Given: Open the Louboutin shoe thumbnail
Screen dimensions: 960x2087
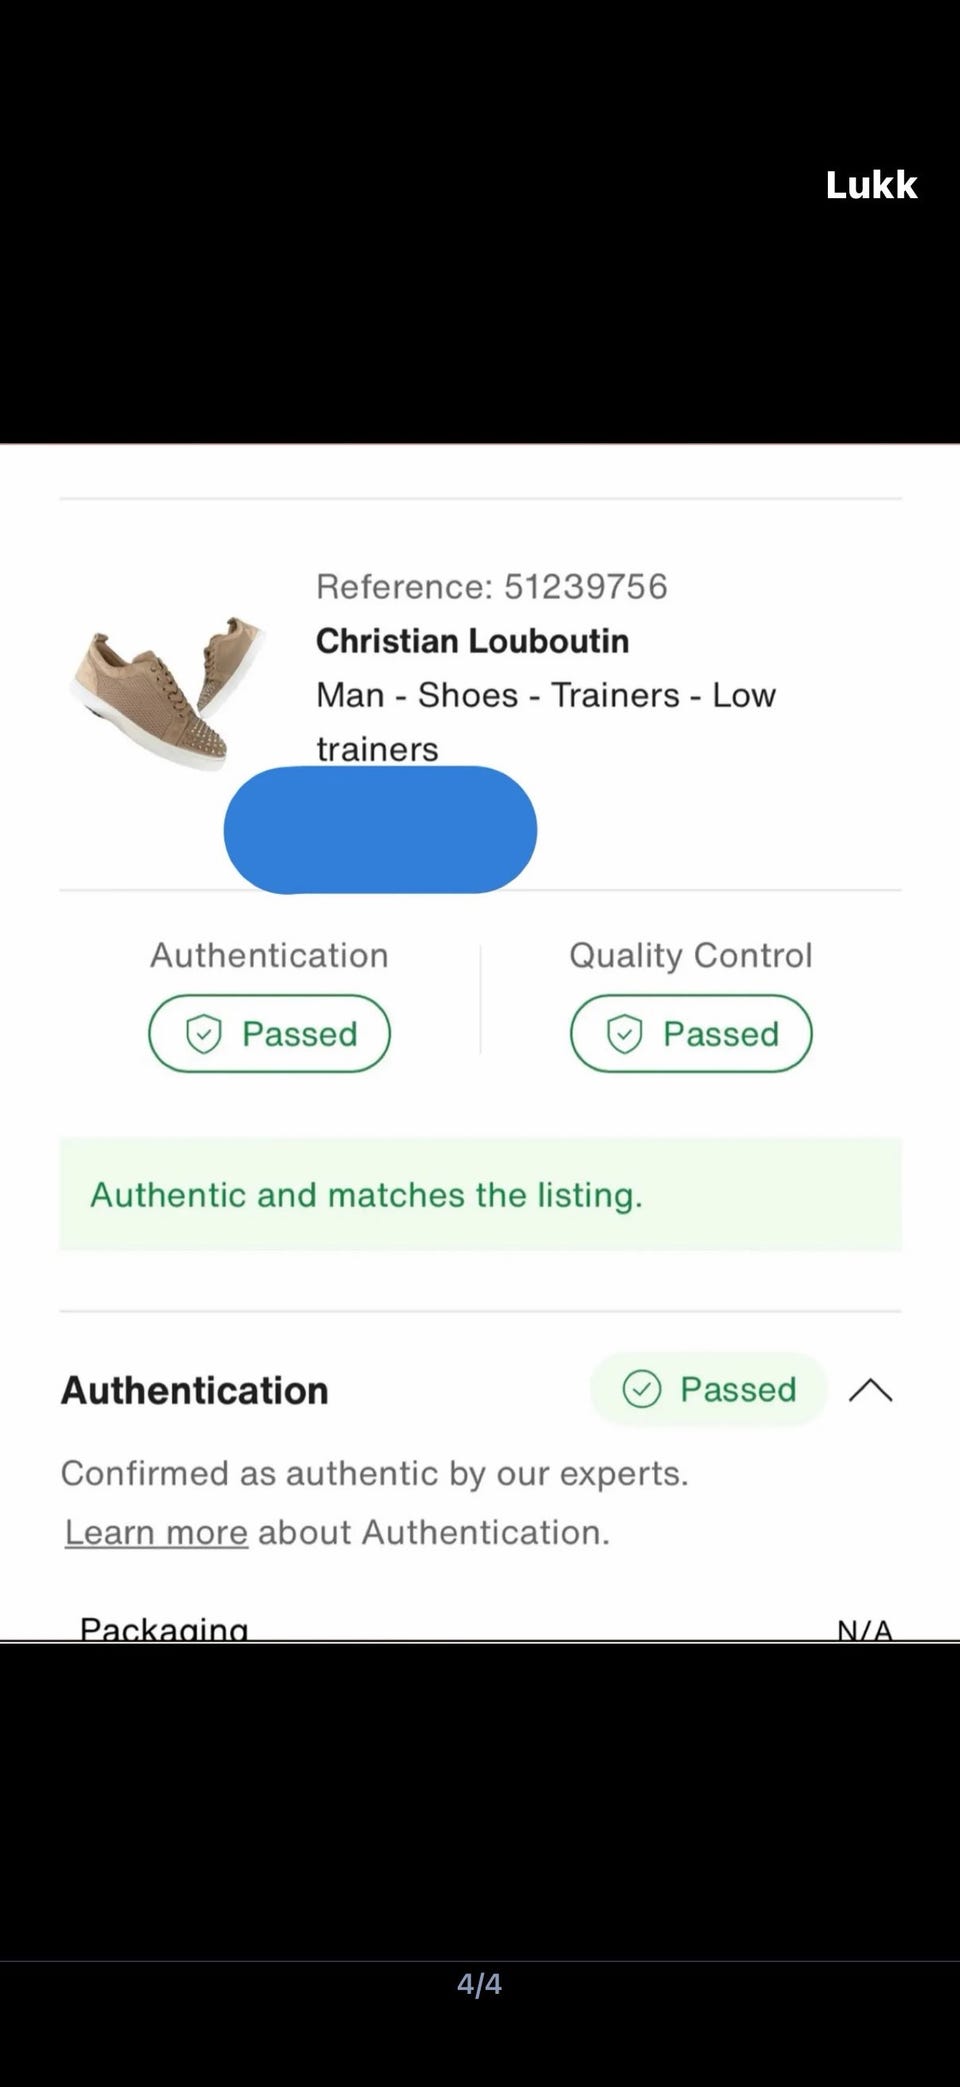Looking at the screenshot, I should 168,692.
